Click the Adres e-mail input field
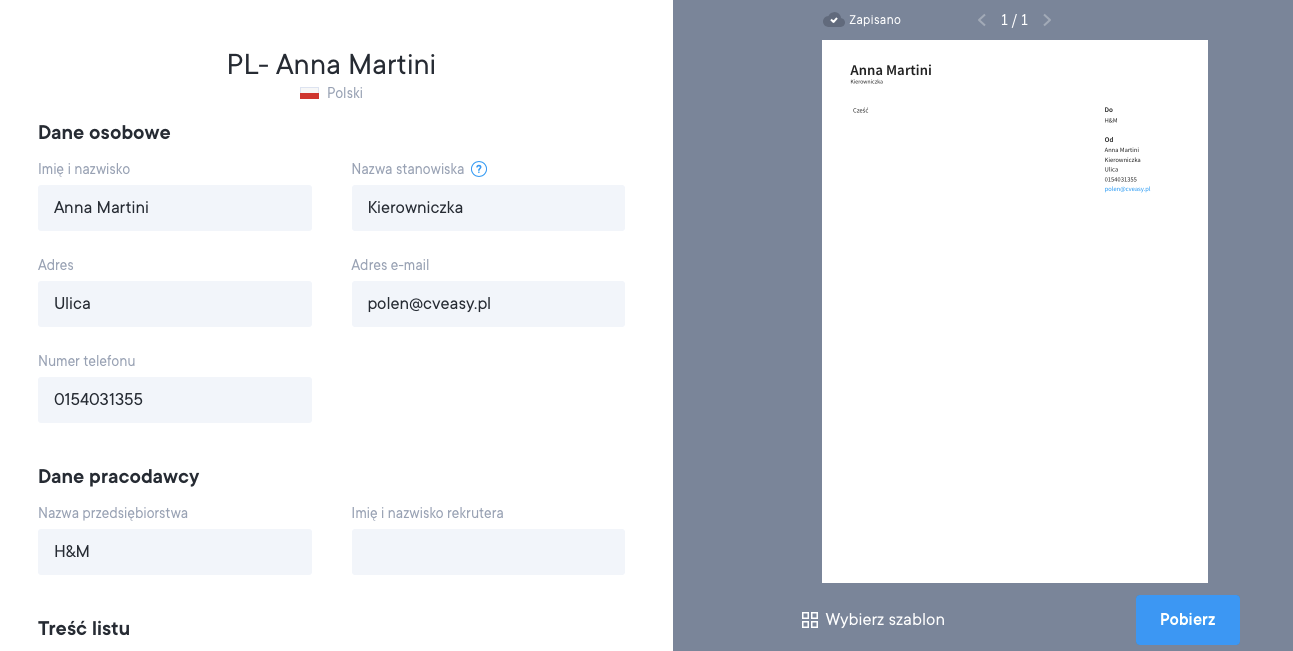This screenshot has height=651, width=1293. (x=488, y=304)
